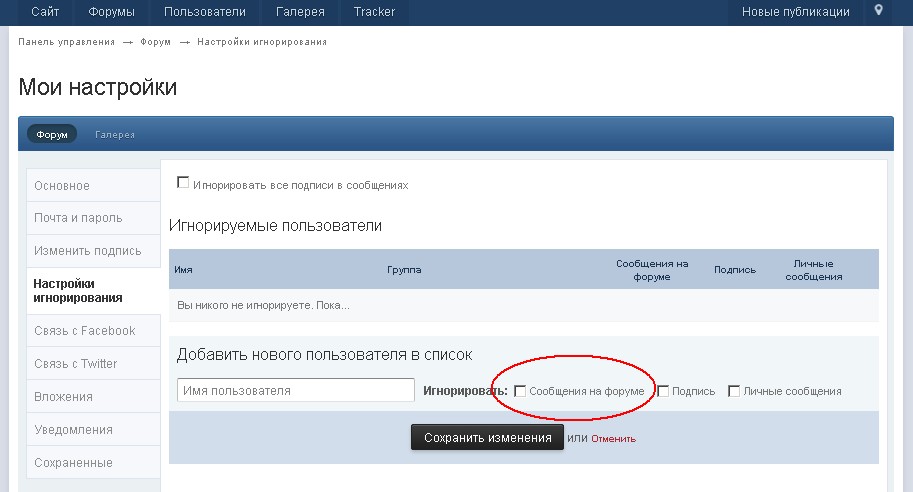Click the Имя column header
Image resolution: width=913 pixels, height=492 pixels.
[x=183, y=270]
